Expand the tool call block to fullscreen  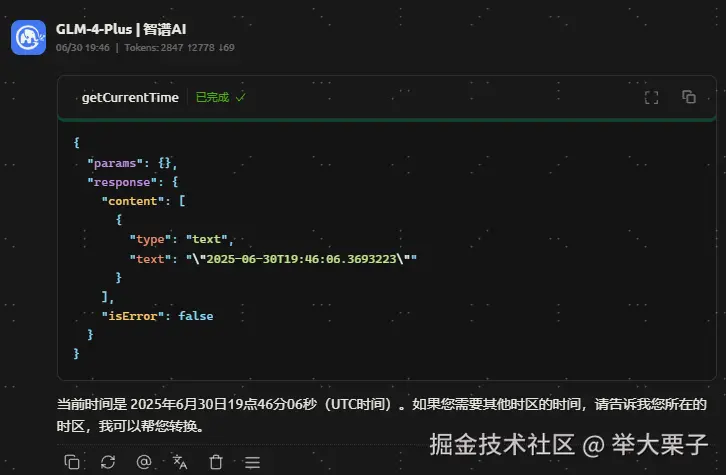651,97
